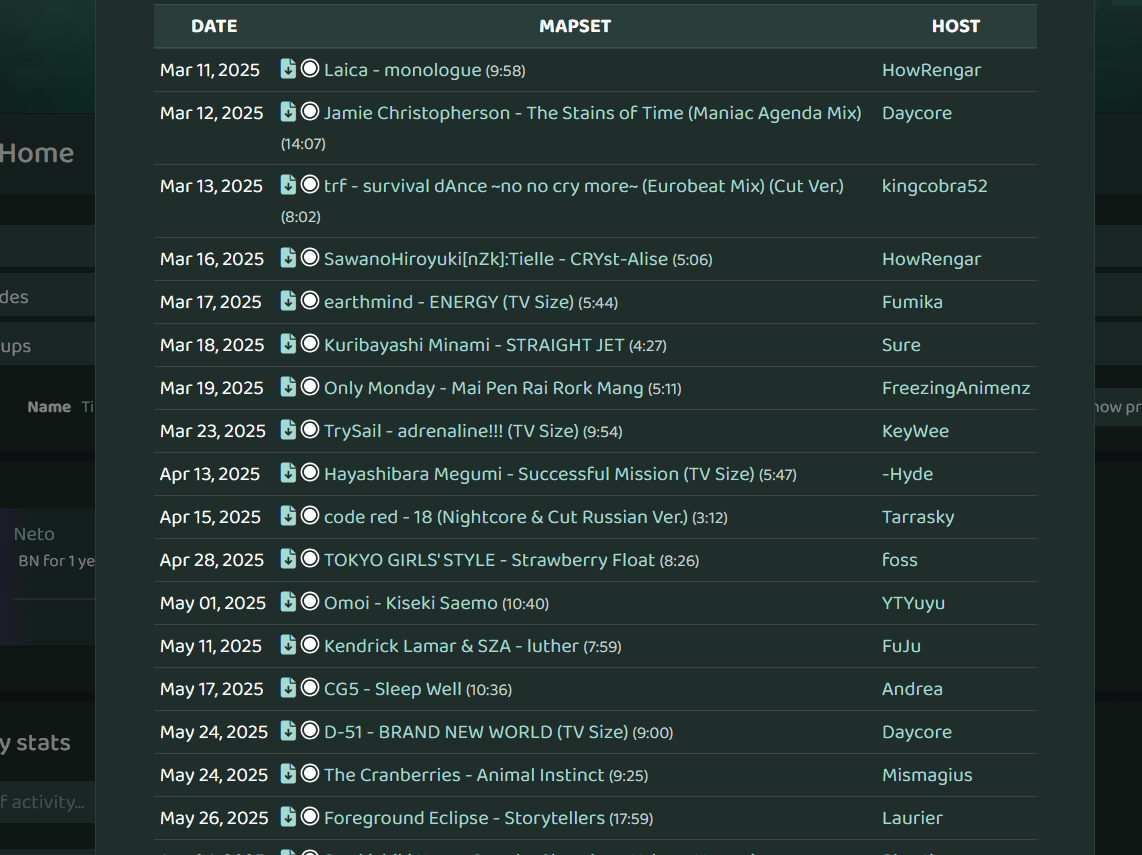The height and width of the screenshot is (855, 1142).
Task: Open TOKYO GIRLS' STYLE Strawberry Float link
Action: pyautogui.click(x=489, y=559)
